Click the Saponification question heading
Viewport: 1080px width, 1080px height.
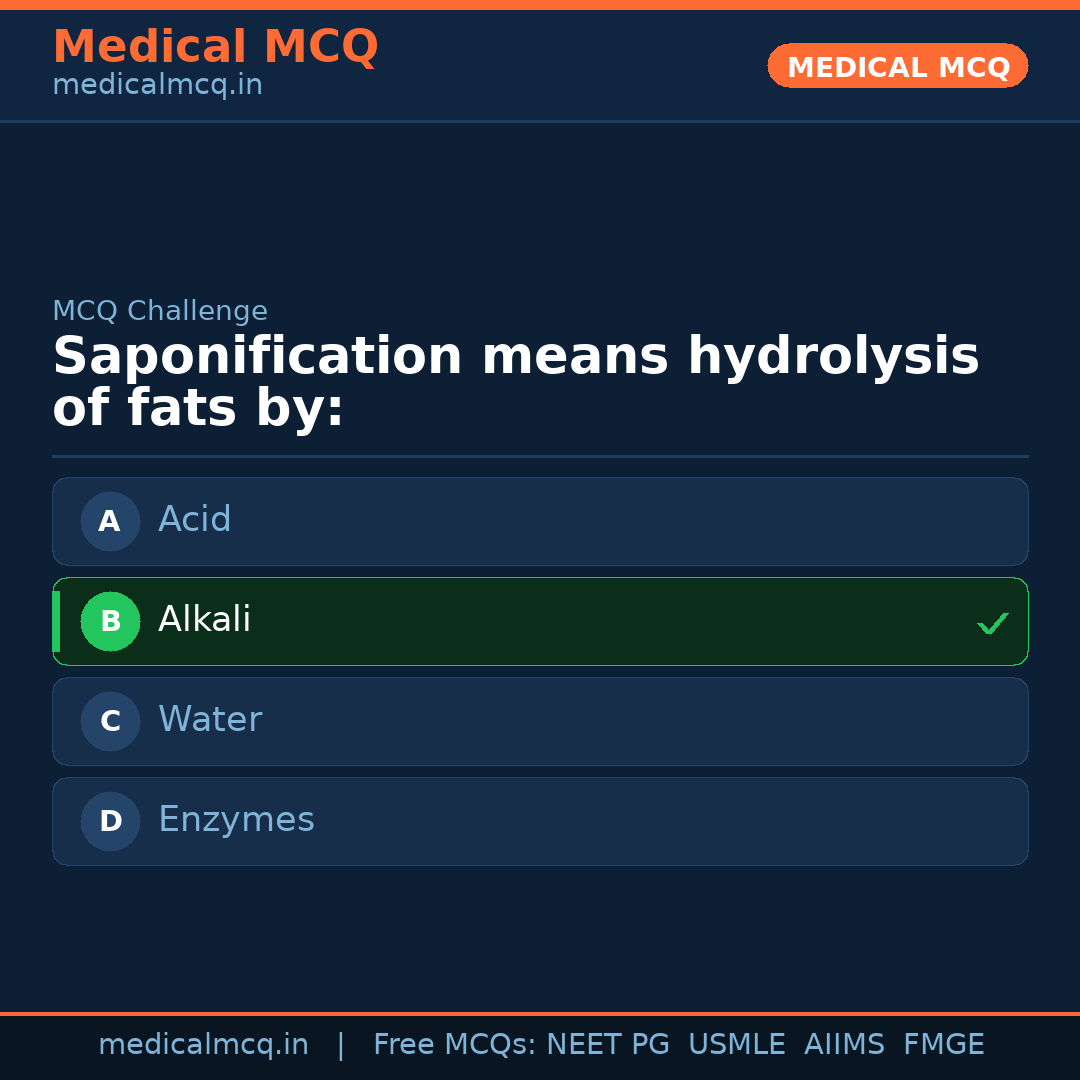[x=515, y=383]
